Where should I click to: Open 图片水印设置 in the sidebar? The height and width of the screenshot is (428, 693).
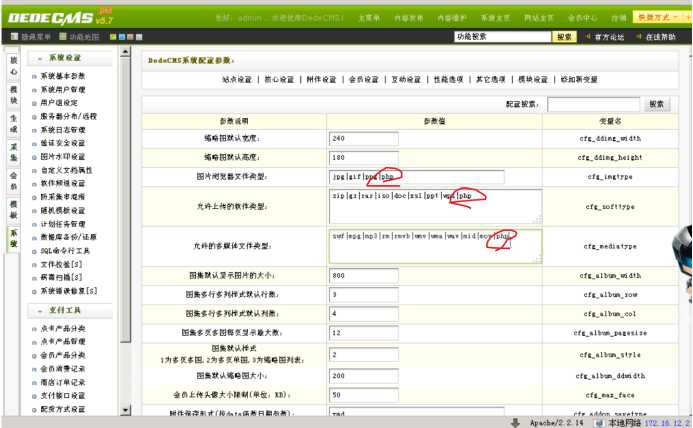(x=63, y=157)
